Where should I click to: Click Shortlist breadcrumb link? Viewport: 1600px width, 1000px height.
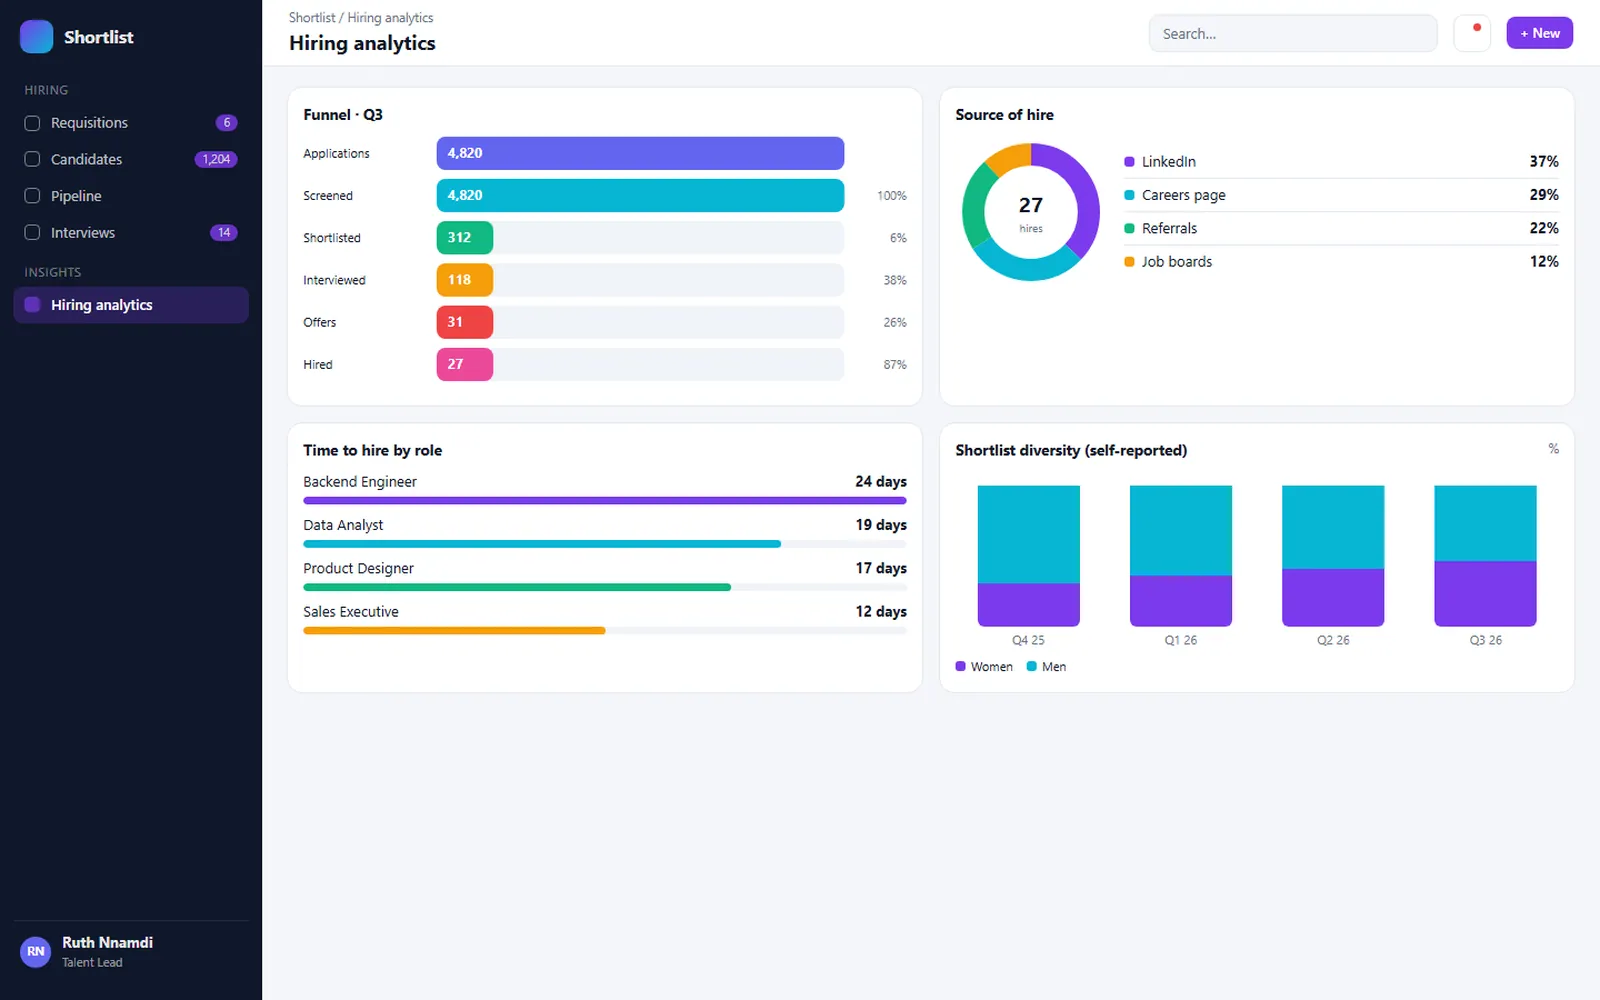click(x=312, y=18)
